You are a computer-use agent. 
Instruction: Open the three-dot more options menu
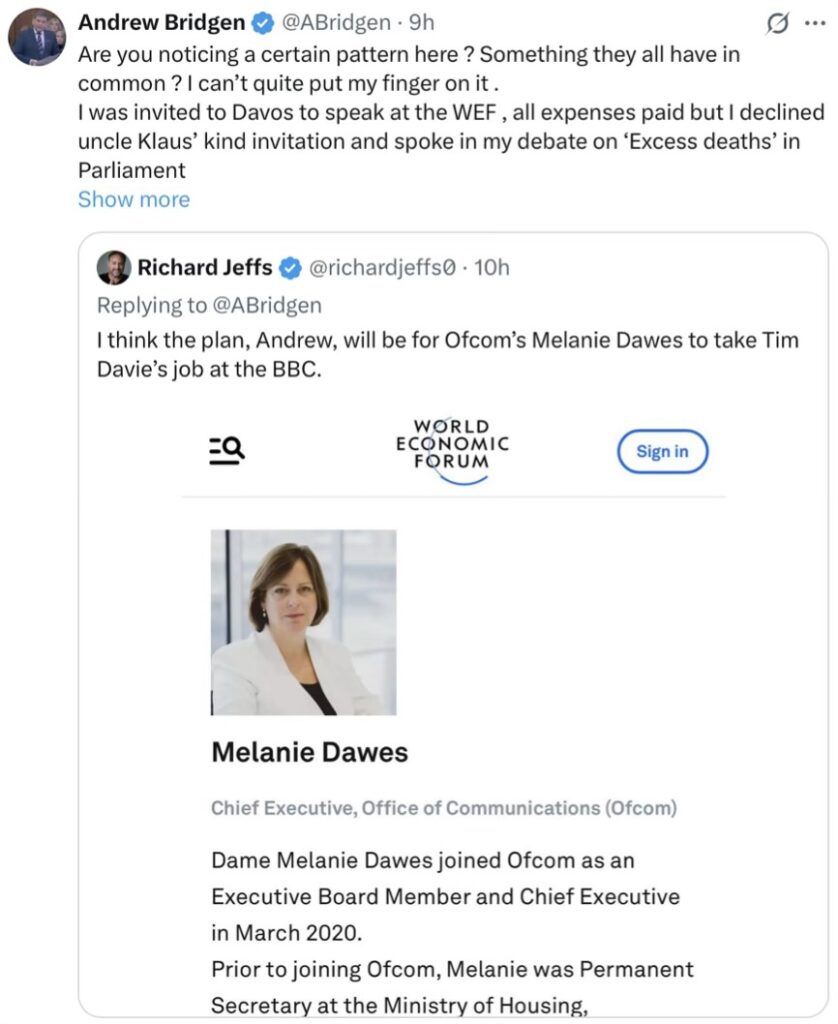[814, 23]
